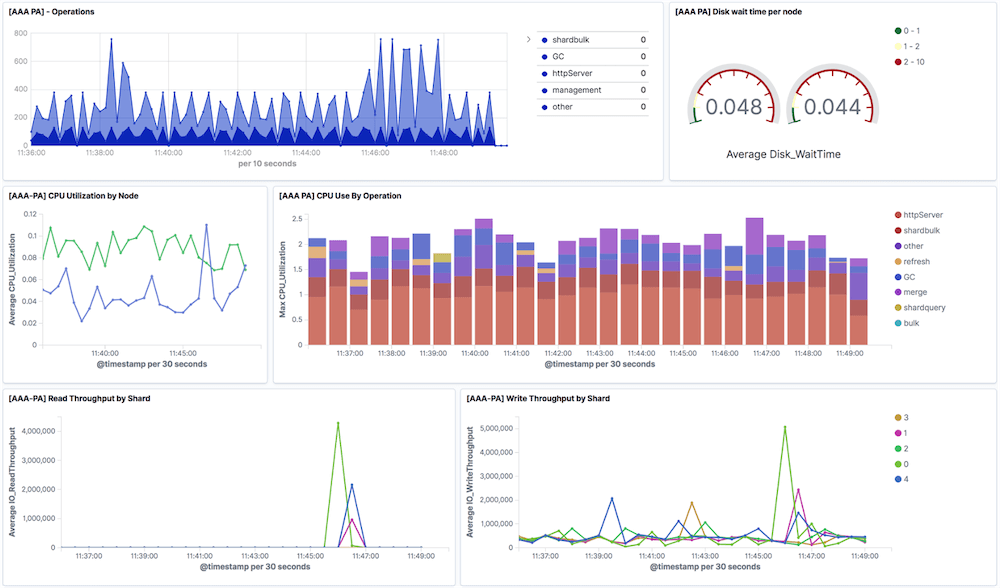The image size is (1000, 588).
Task: Click the management entry in the Operations legend
Action: click(577, 89)
